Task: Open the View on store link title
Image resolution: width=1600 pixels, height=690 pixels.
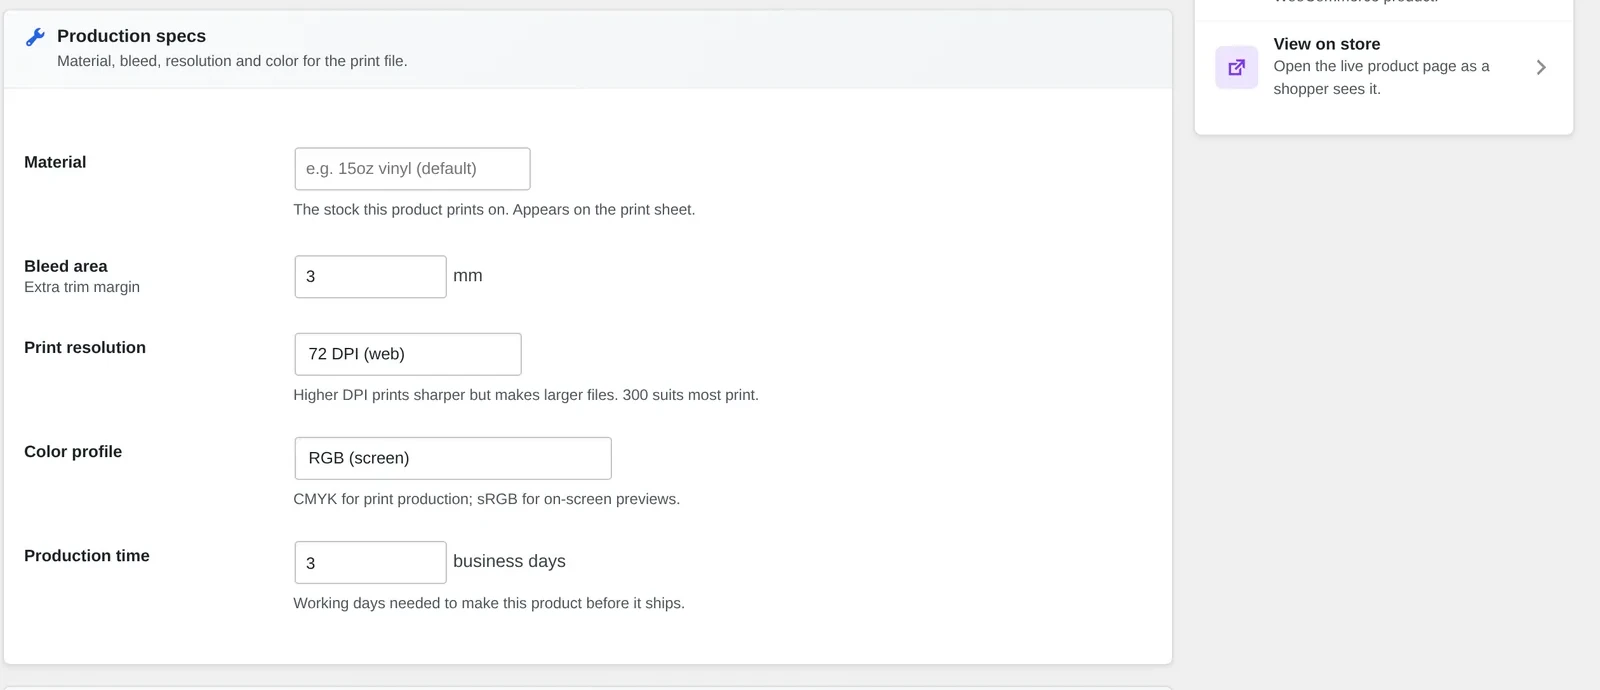Action: (x=1327, y=44)
